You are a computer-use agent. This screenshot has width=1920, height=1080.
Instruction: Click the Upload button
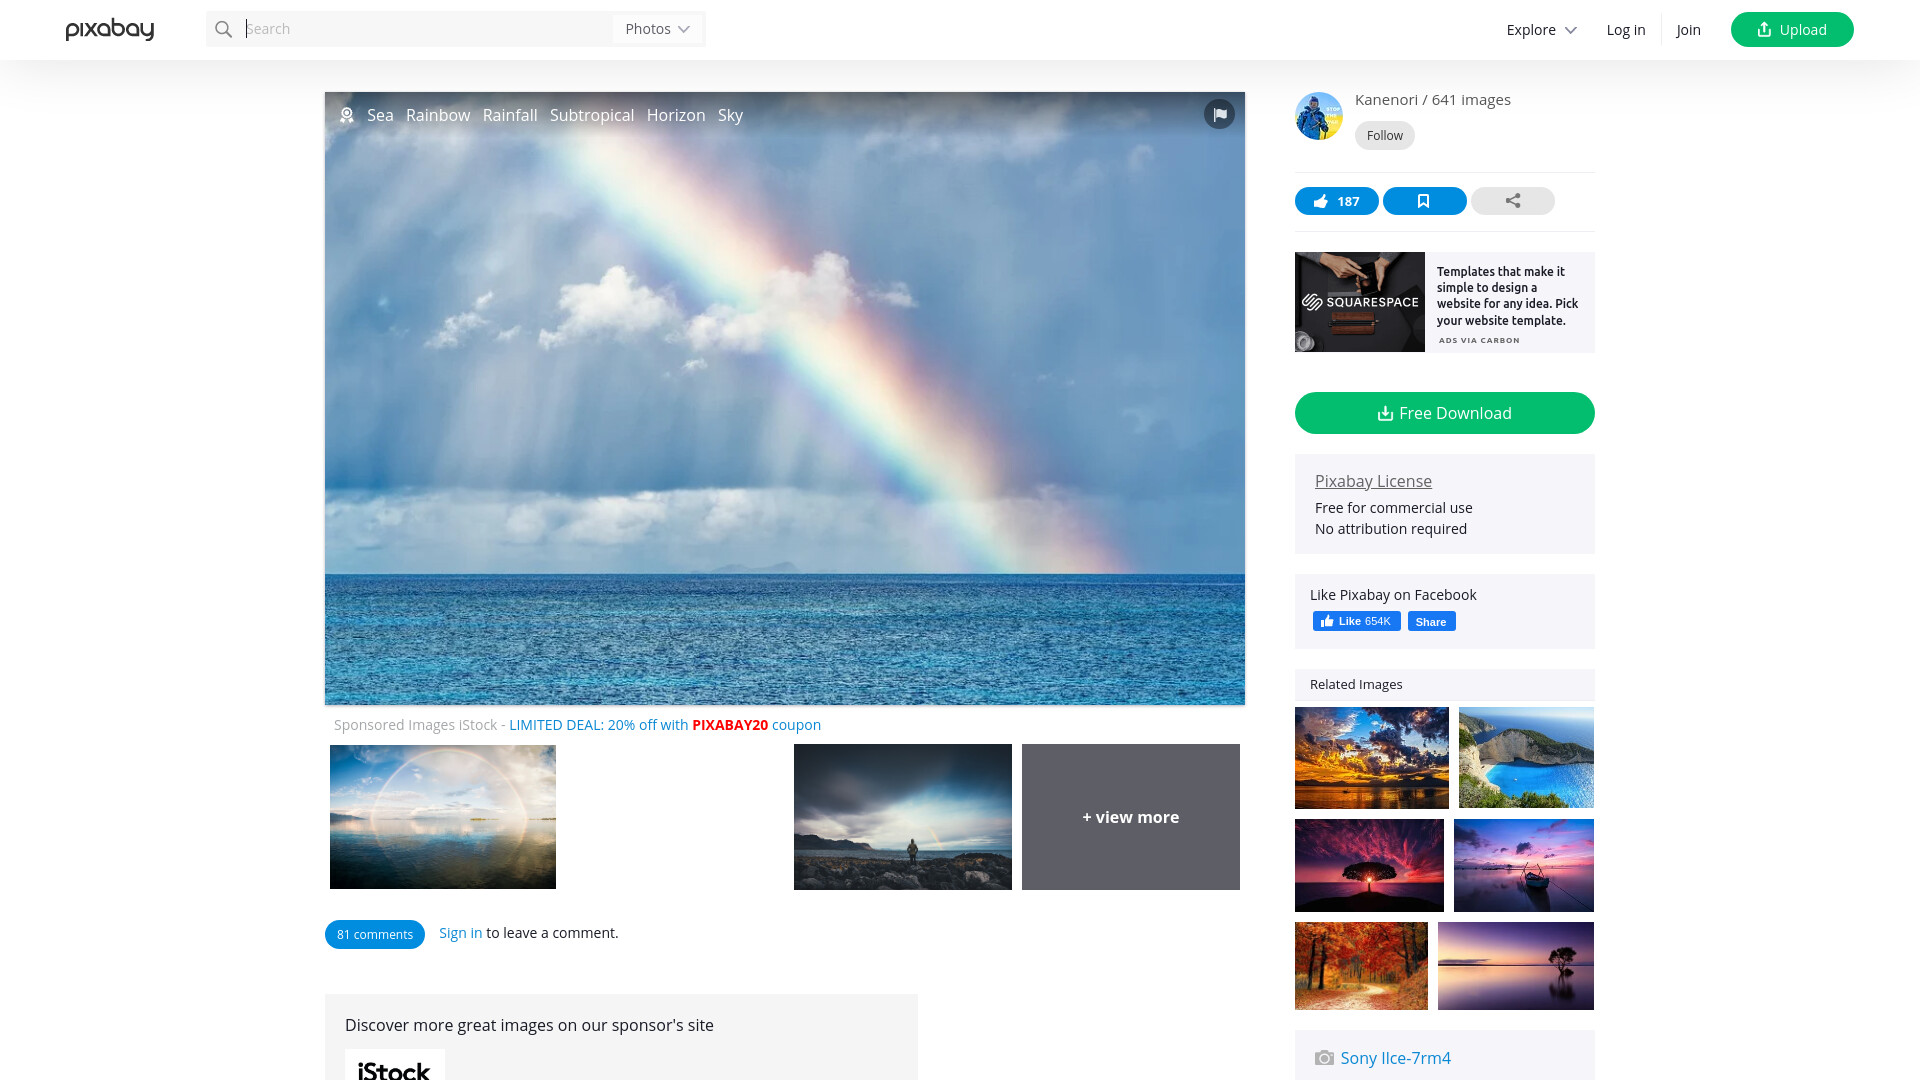click(1792, 29)
